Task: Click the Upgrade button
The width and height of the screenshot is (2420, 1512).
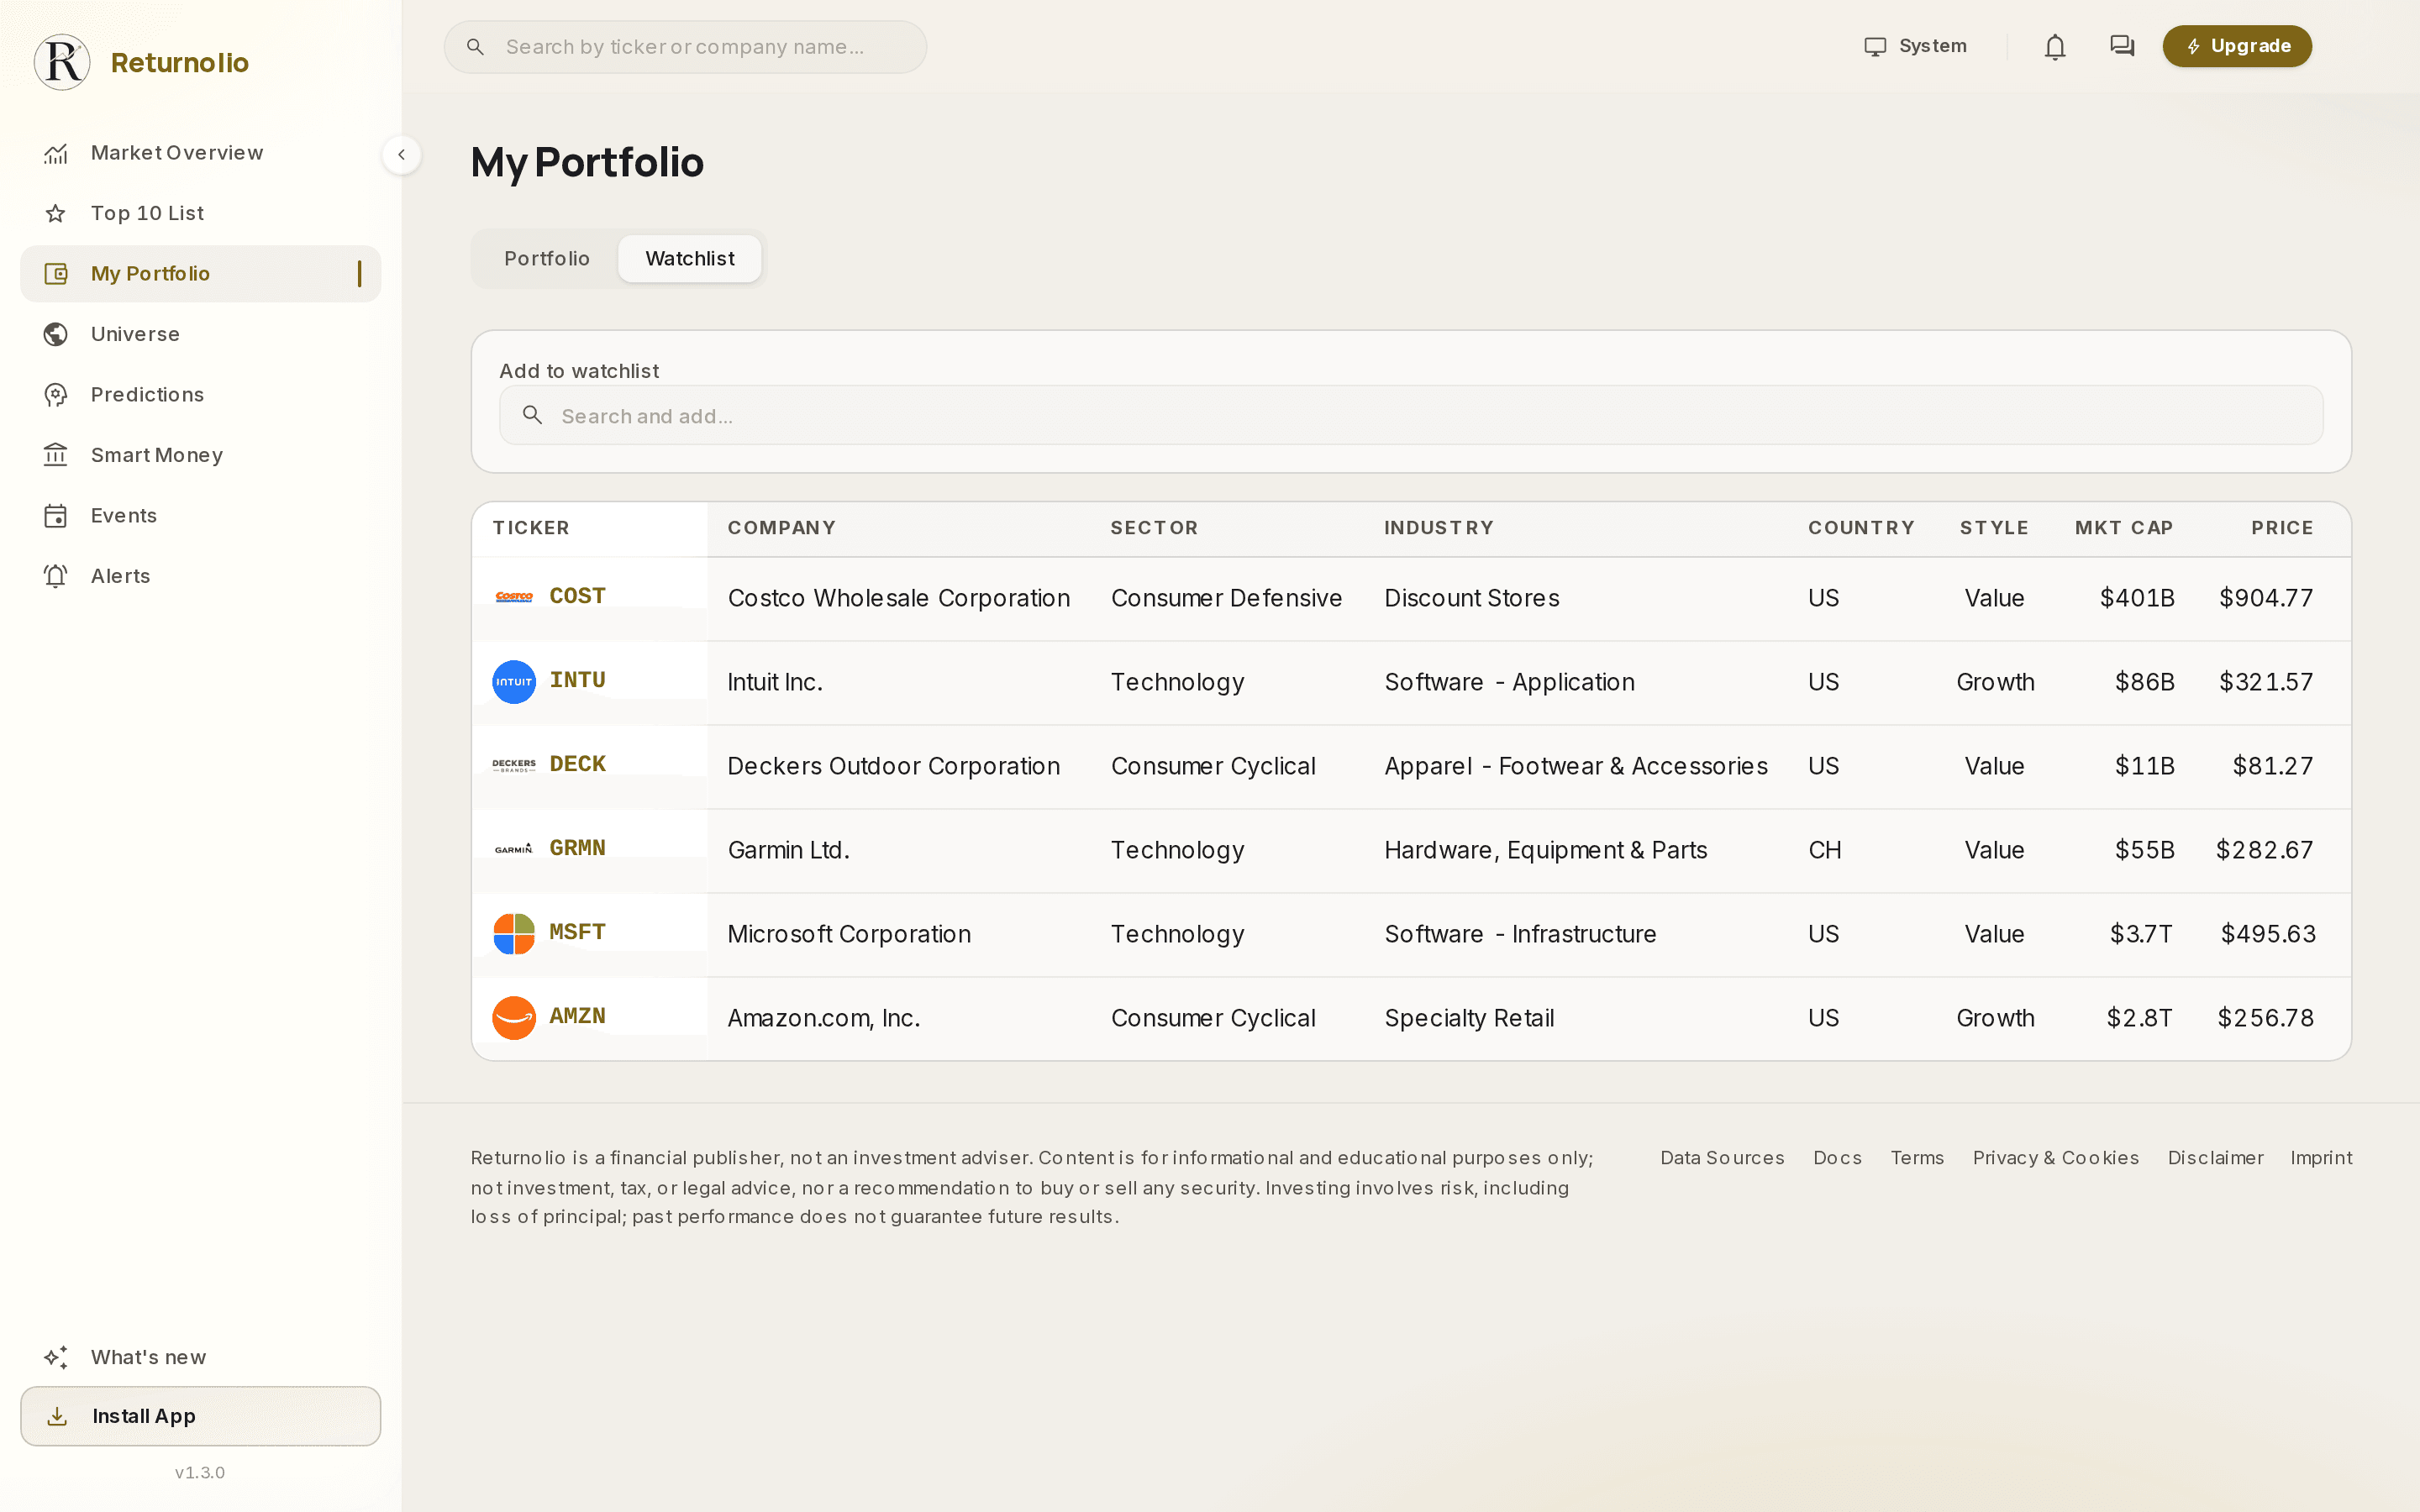Action: pyautogui.click(x=2237, y=46)
